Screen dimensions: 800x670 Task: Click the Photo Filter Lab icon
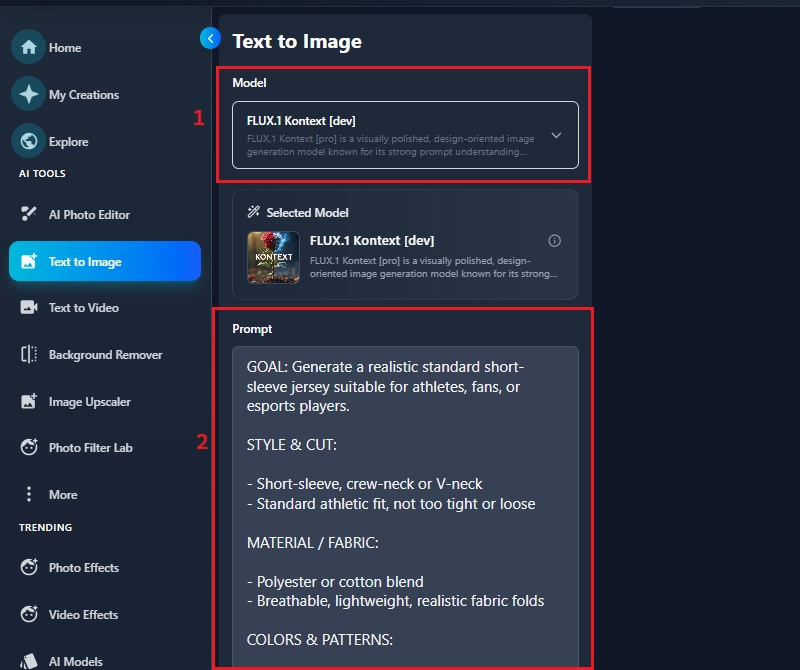pos(29,447)
